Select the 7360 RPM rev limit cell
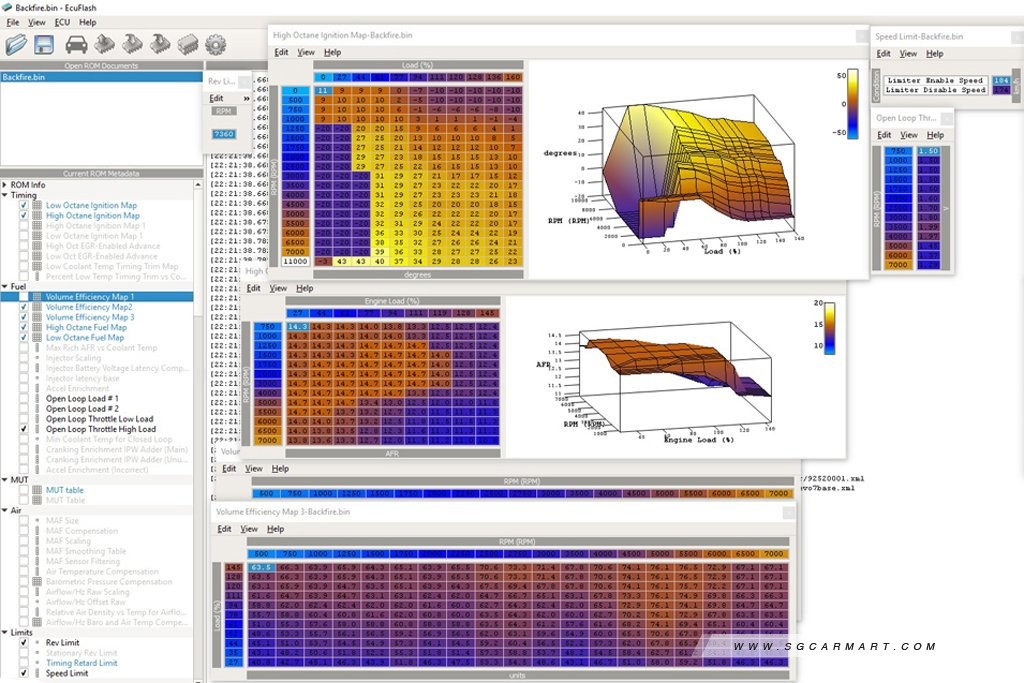This screenshot has width=1024, height=683. coord(223,134)
